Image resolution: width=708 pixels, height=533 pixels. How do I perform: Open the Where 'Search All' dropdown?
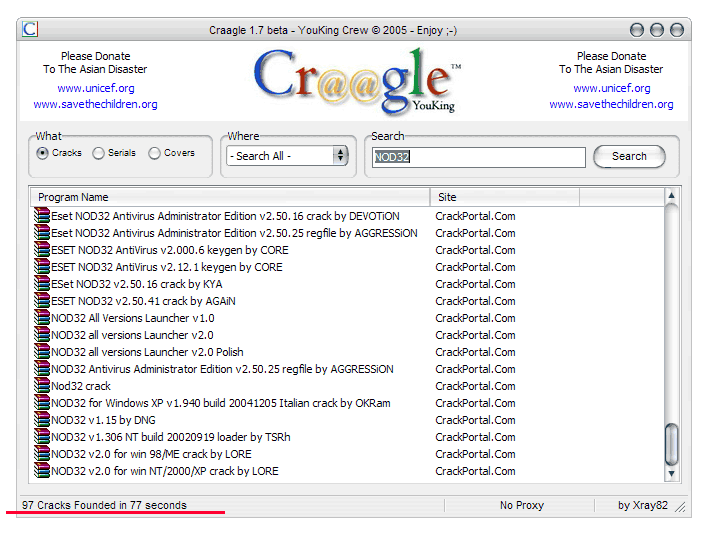(x=287, y=156)
